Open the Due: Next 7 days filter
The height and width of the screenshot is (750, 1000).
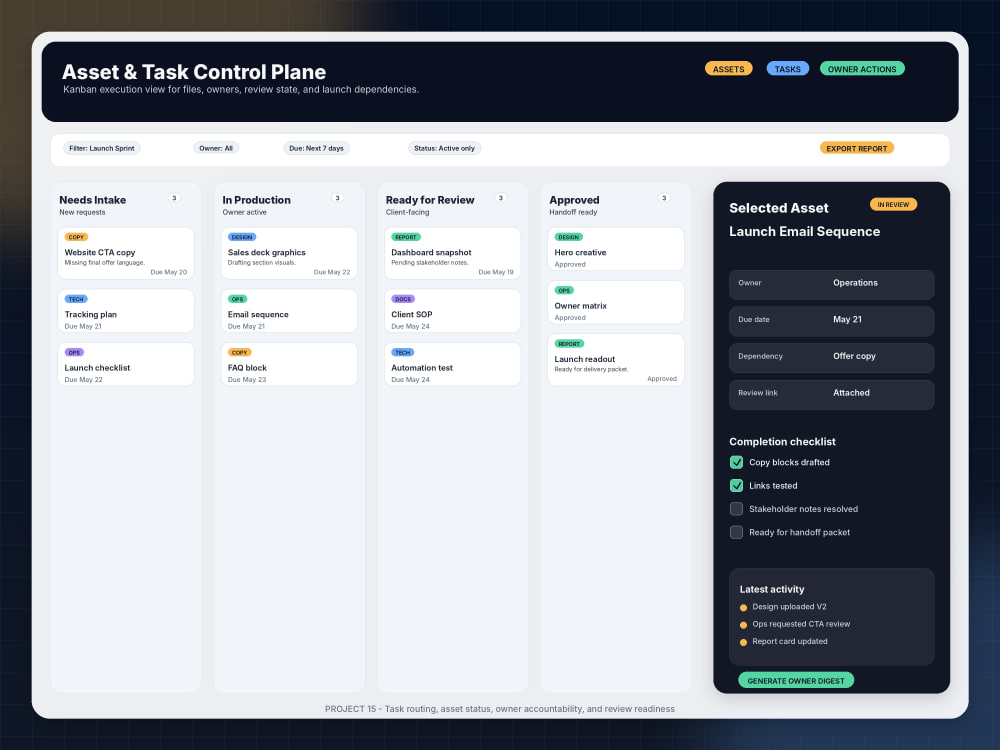[x=316, y=148]
